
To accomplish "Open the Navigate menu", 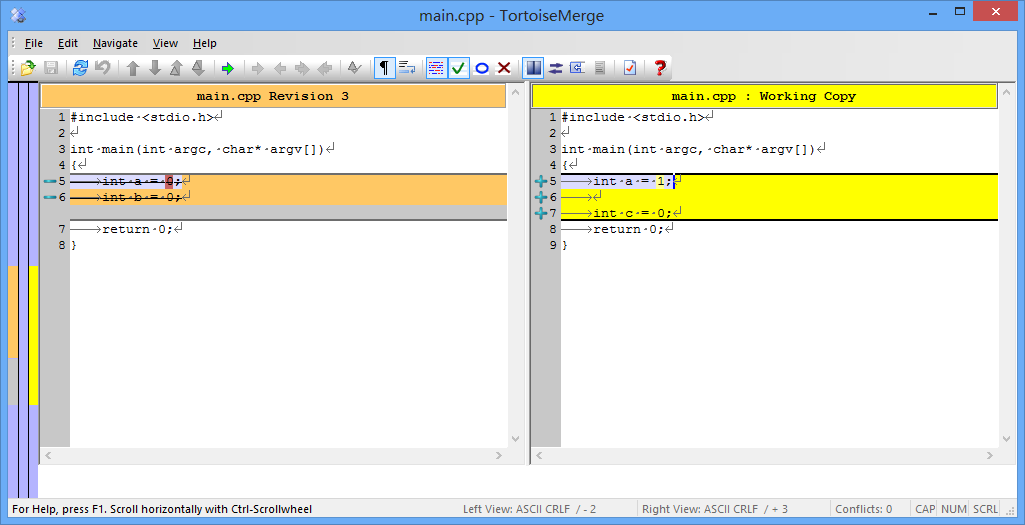I will pyautogui.click(x=115, y=43).
